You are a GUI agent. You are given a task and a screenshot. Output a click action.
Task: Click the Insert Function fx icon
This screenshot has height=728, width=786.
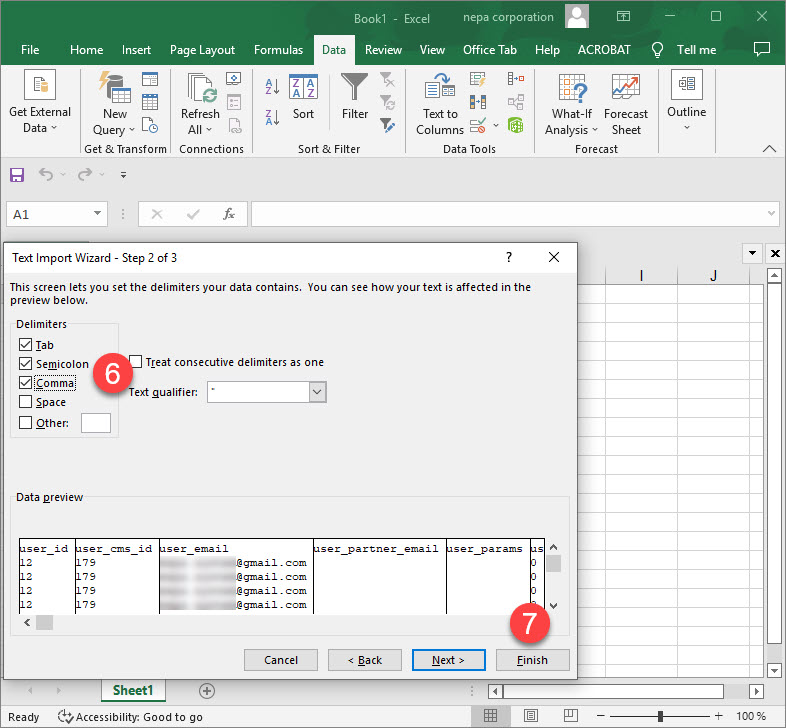point(229,215)
